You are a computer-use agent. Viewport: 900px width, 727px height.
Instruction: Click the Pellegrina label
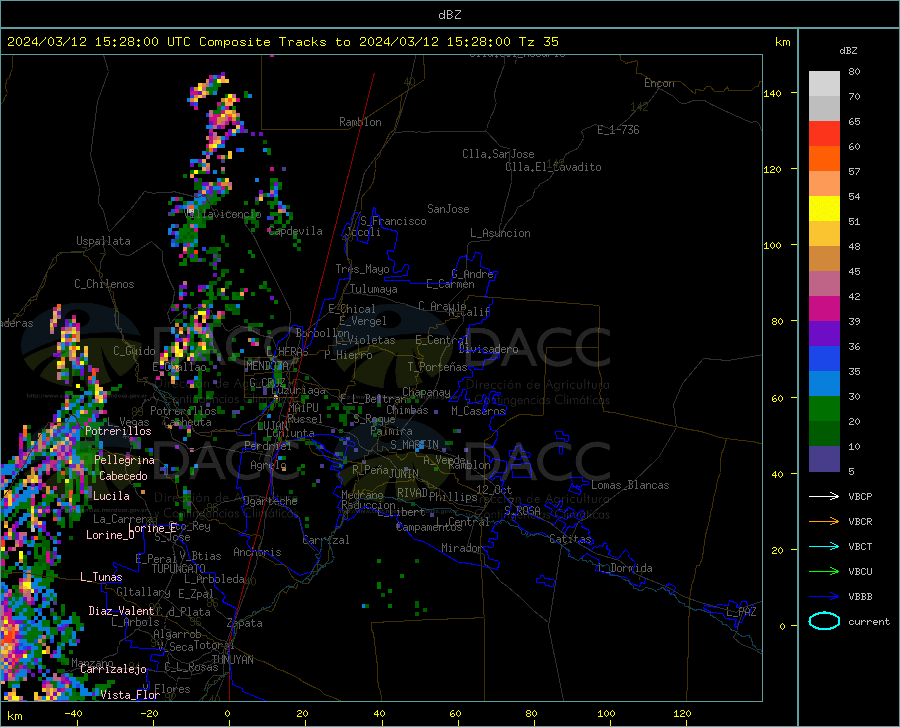click(x=125, y=460)
